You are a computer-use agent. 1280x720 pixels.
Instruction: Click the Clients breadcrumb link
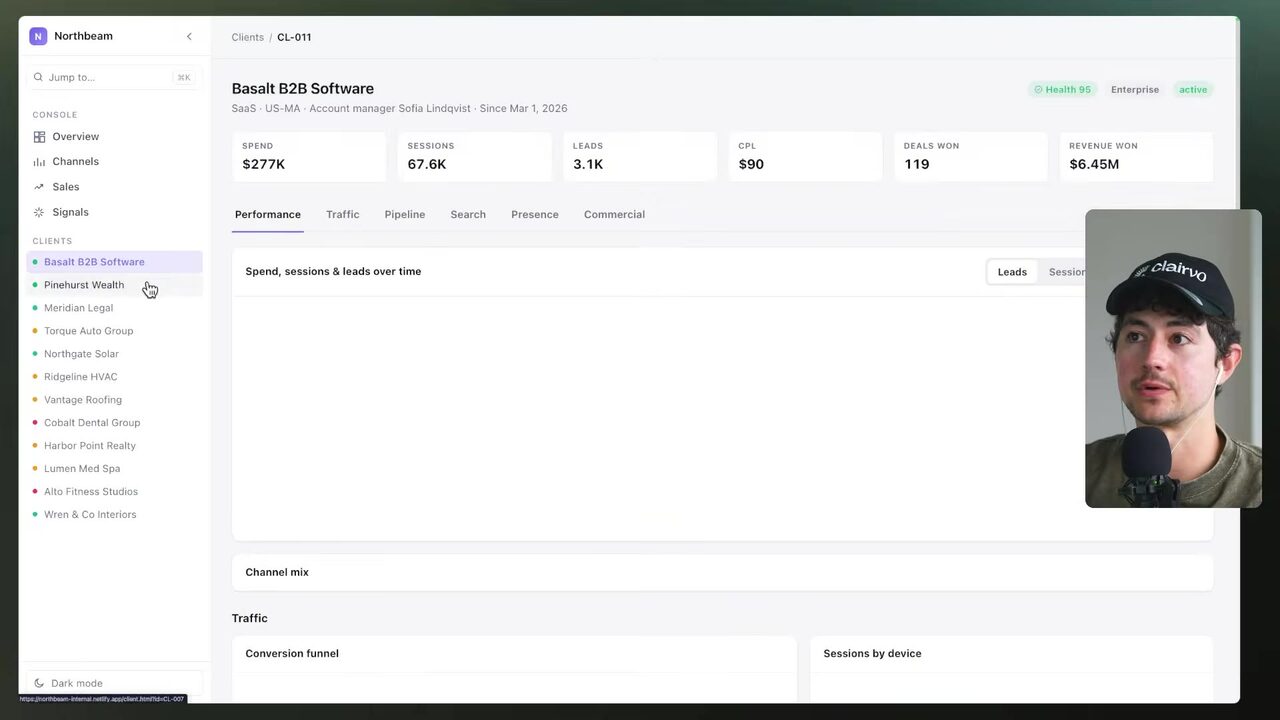point(248,37)
